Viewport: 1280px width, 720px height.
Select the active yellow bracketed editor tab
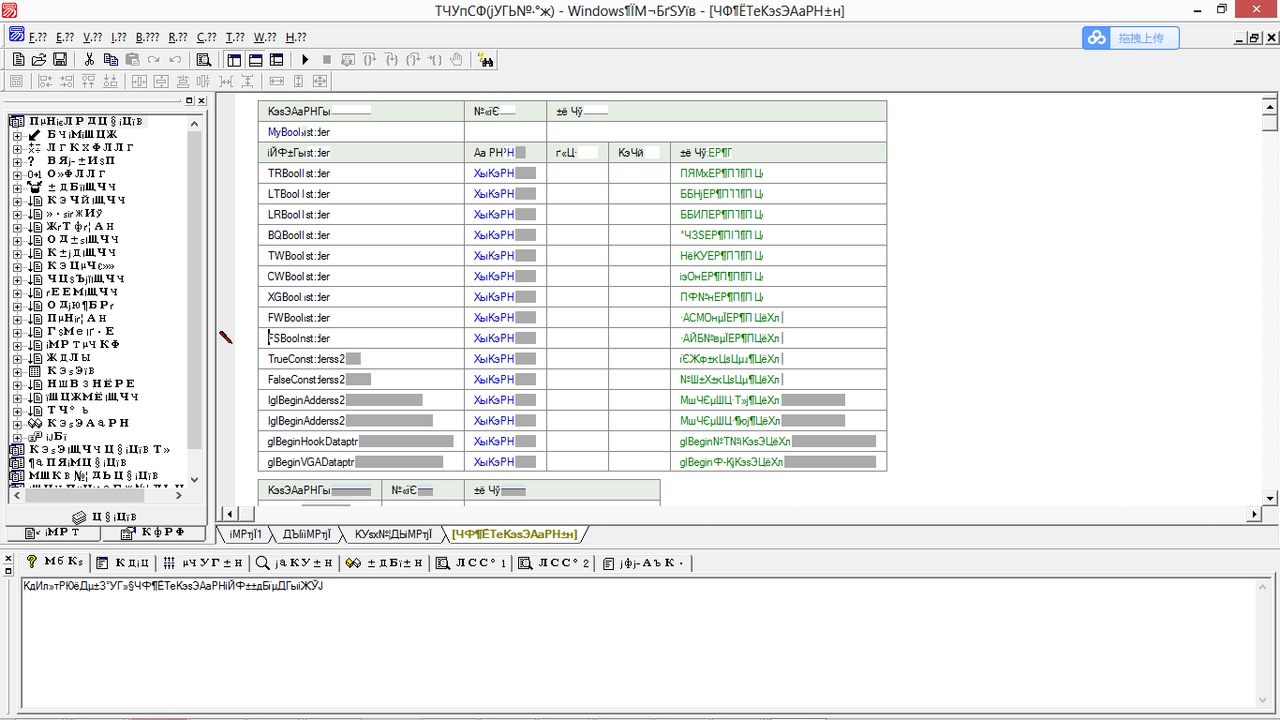[x=514, y=534]
